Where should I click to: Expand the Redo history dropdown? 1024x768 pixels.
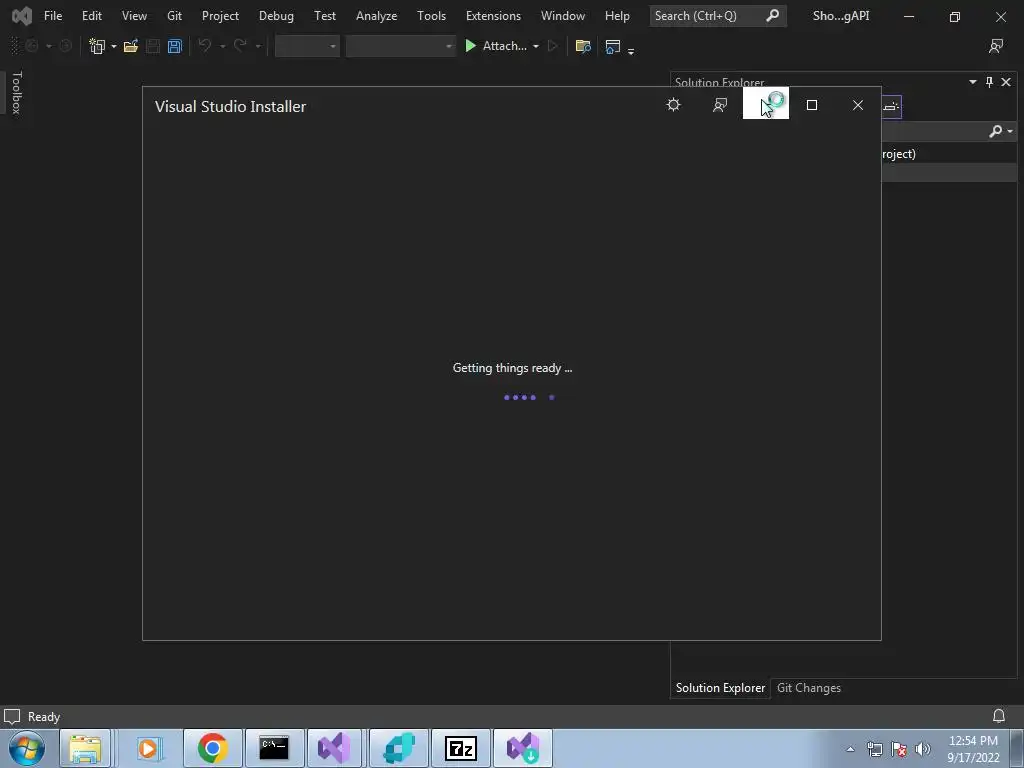click(258, 46)
